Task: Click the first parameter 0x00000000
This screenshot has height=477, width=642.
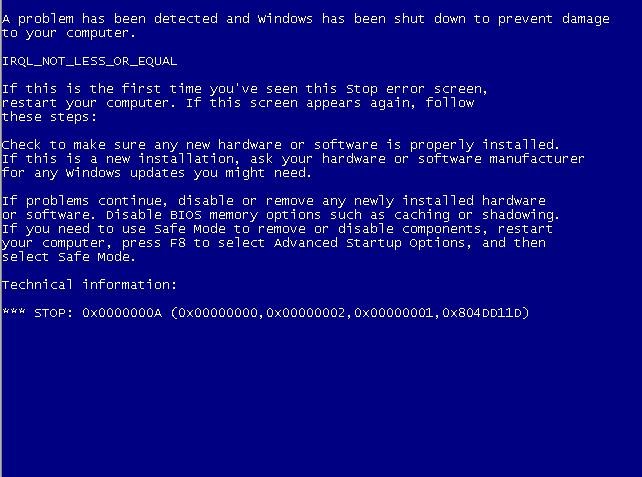Action: coord(218,313)
